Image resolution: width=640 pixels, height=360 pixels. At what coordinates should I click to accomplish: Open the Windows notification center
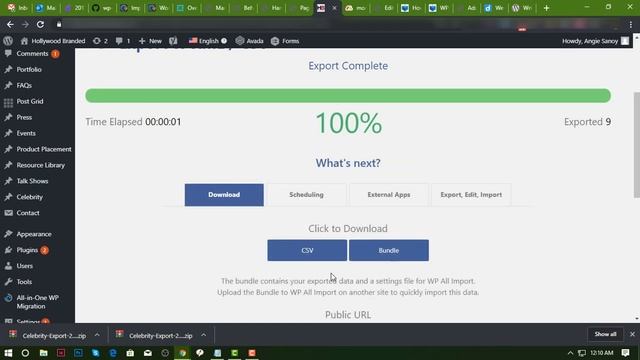tap(625, 353)
